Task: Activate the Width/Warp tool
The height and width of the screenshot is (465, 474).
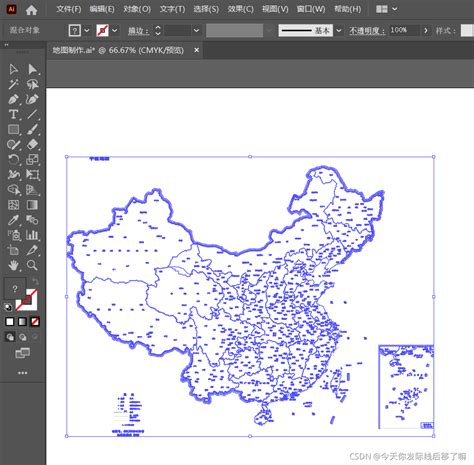Action: [x=13, y=174]
